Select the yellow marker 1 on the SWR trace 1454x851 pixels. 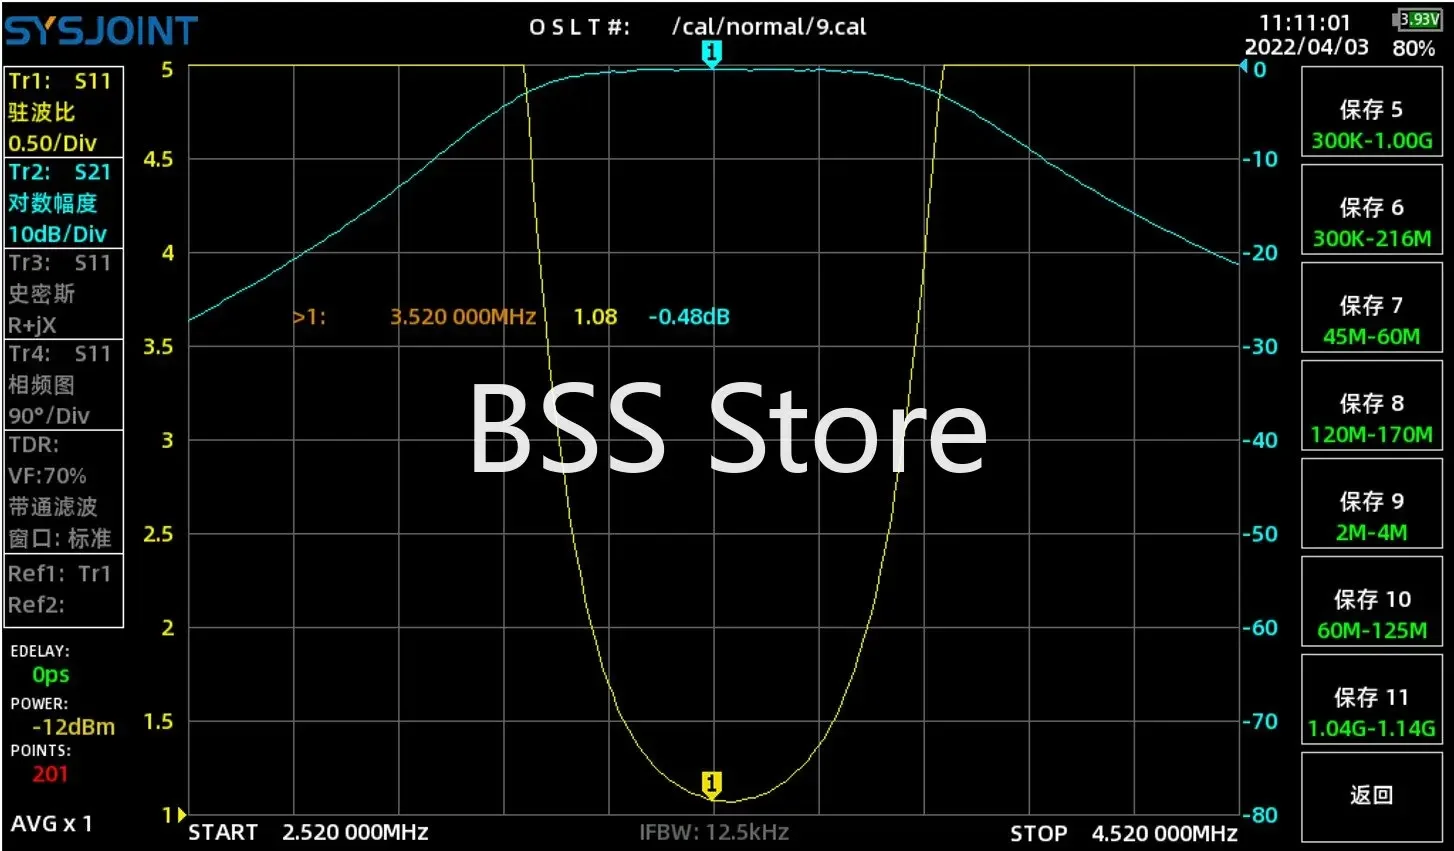[x=712, y=784]
